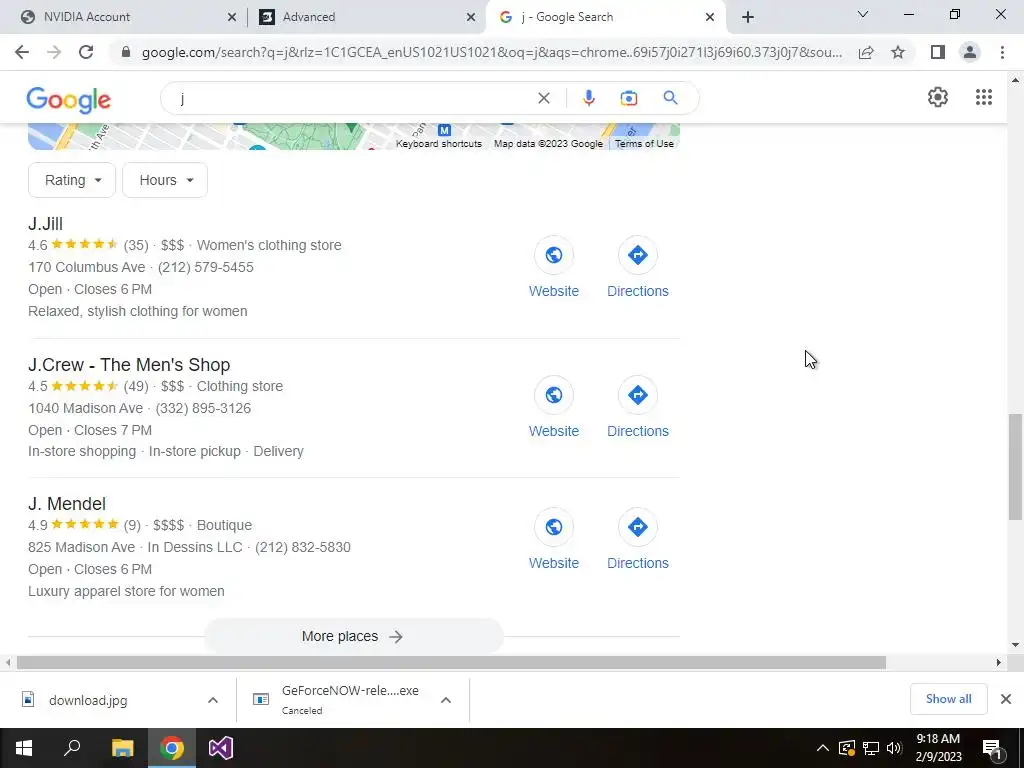This screenshot has width=1024, height=768.
Task: Expand the Rating filter dropdown
Action: pos(72,180)
